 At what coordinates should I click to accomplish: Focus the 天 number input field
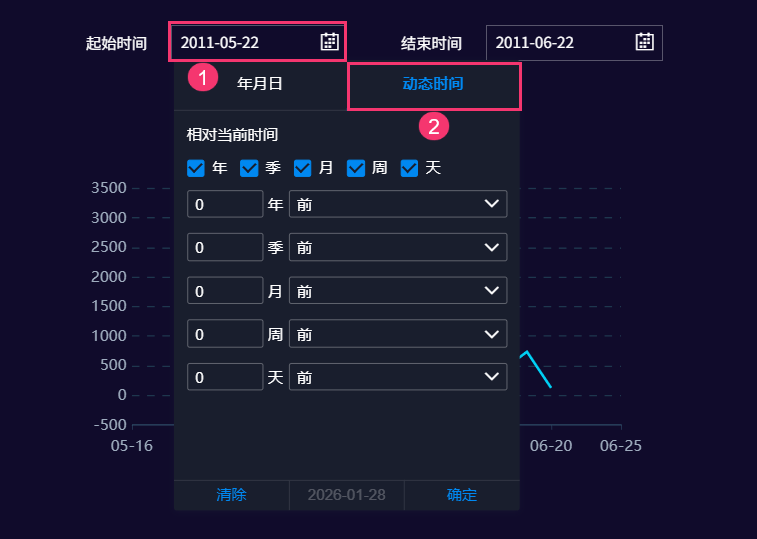point(225,377)
